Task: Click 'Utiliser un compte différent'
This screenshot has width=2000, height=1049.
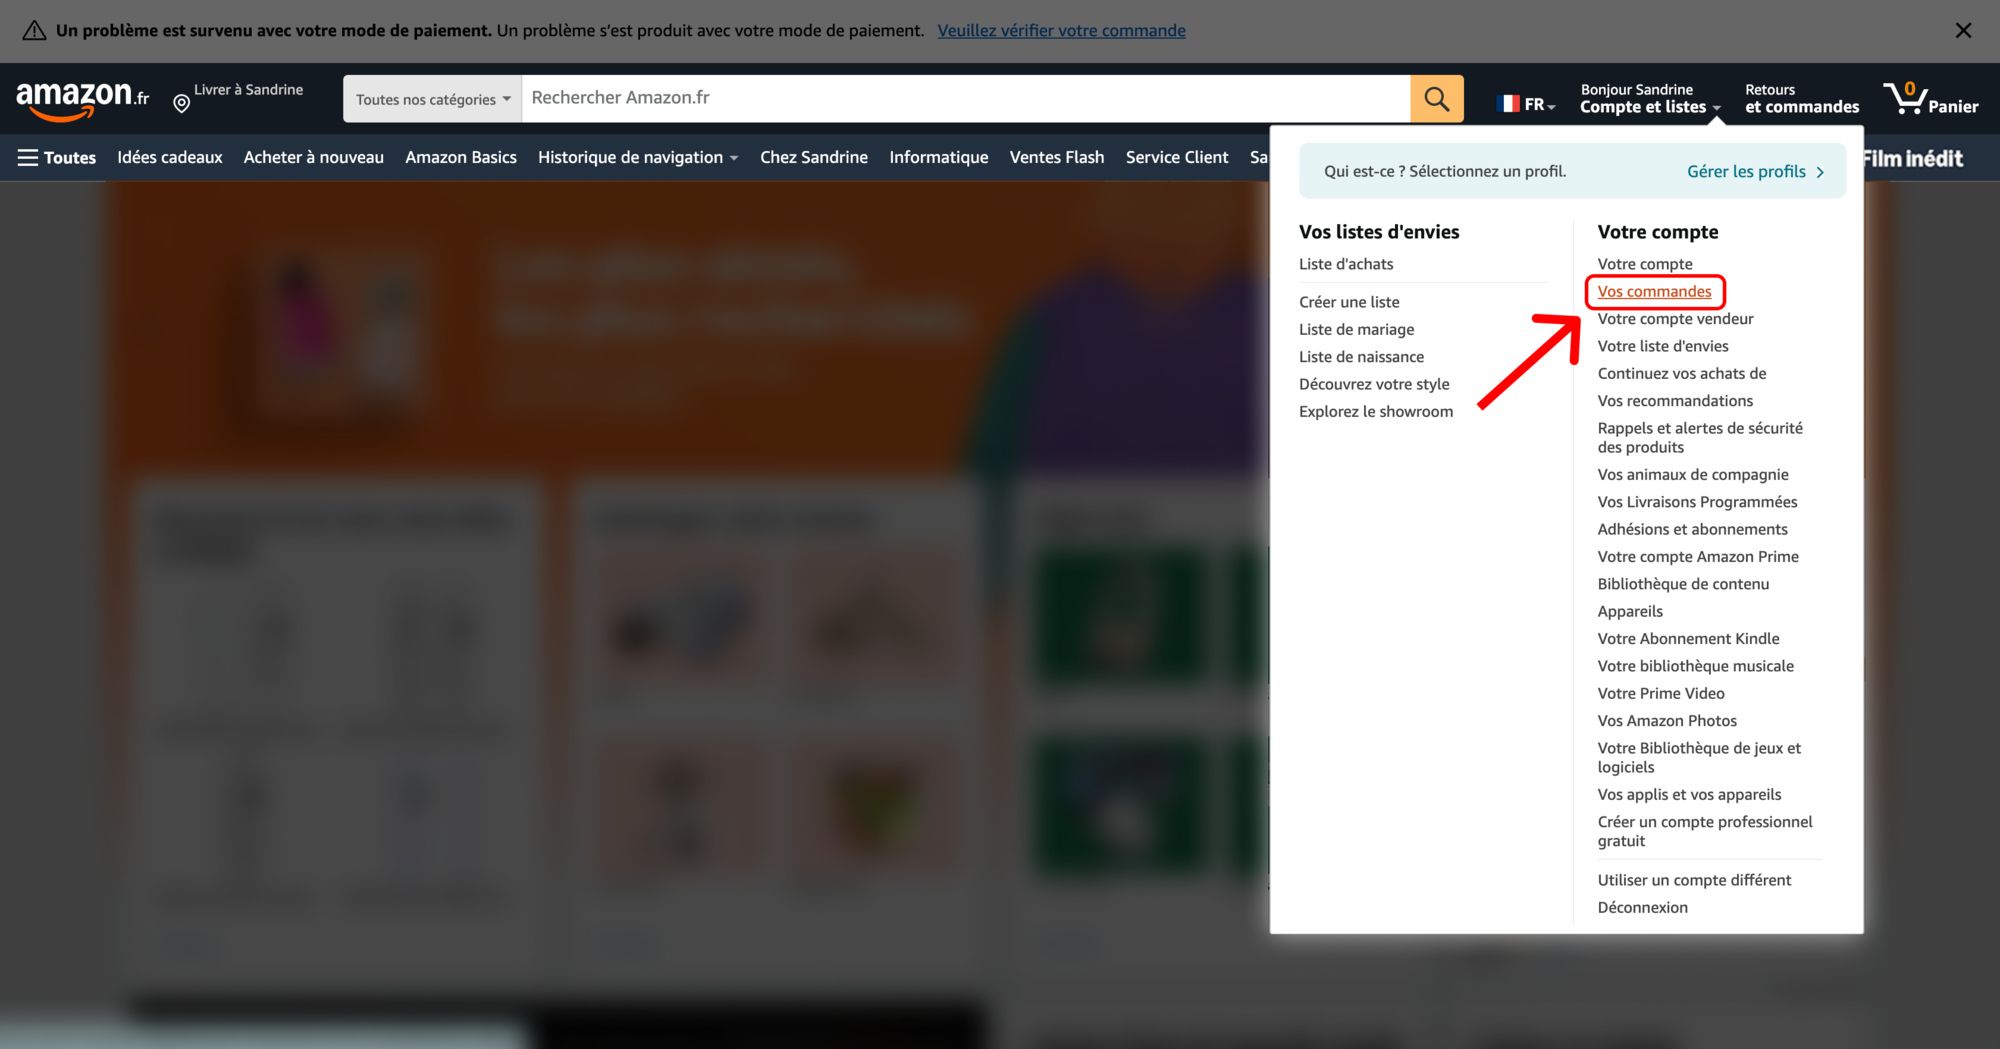Action: click(x=1694, y=880)
